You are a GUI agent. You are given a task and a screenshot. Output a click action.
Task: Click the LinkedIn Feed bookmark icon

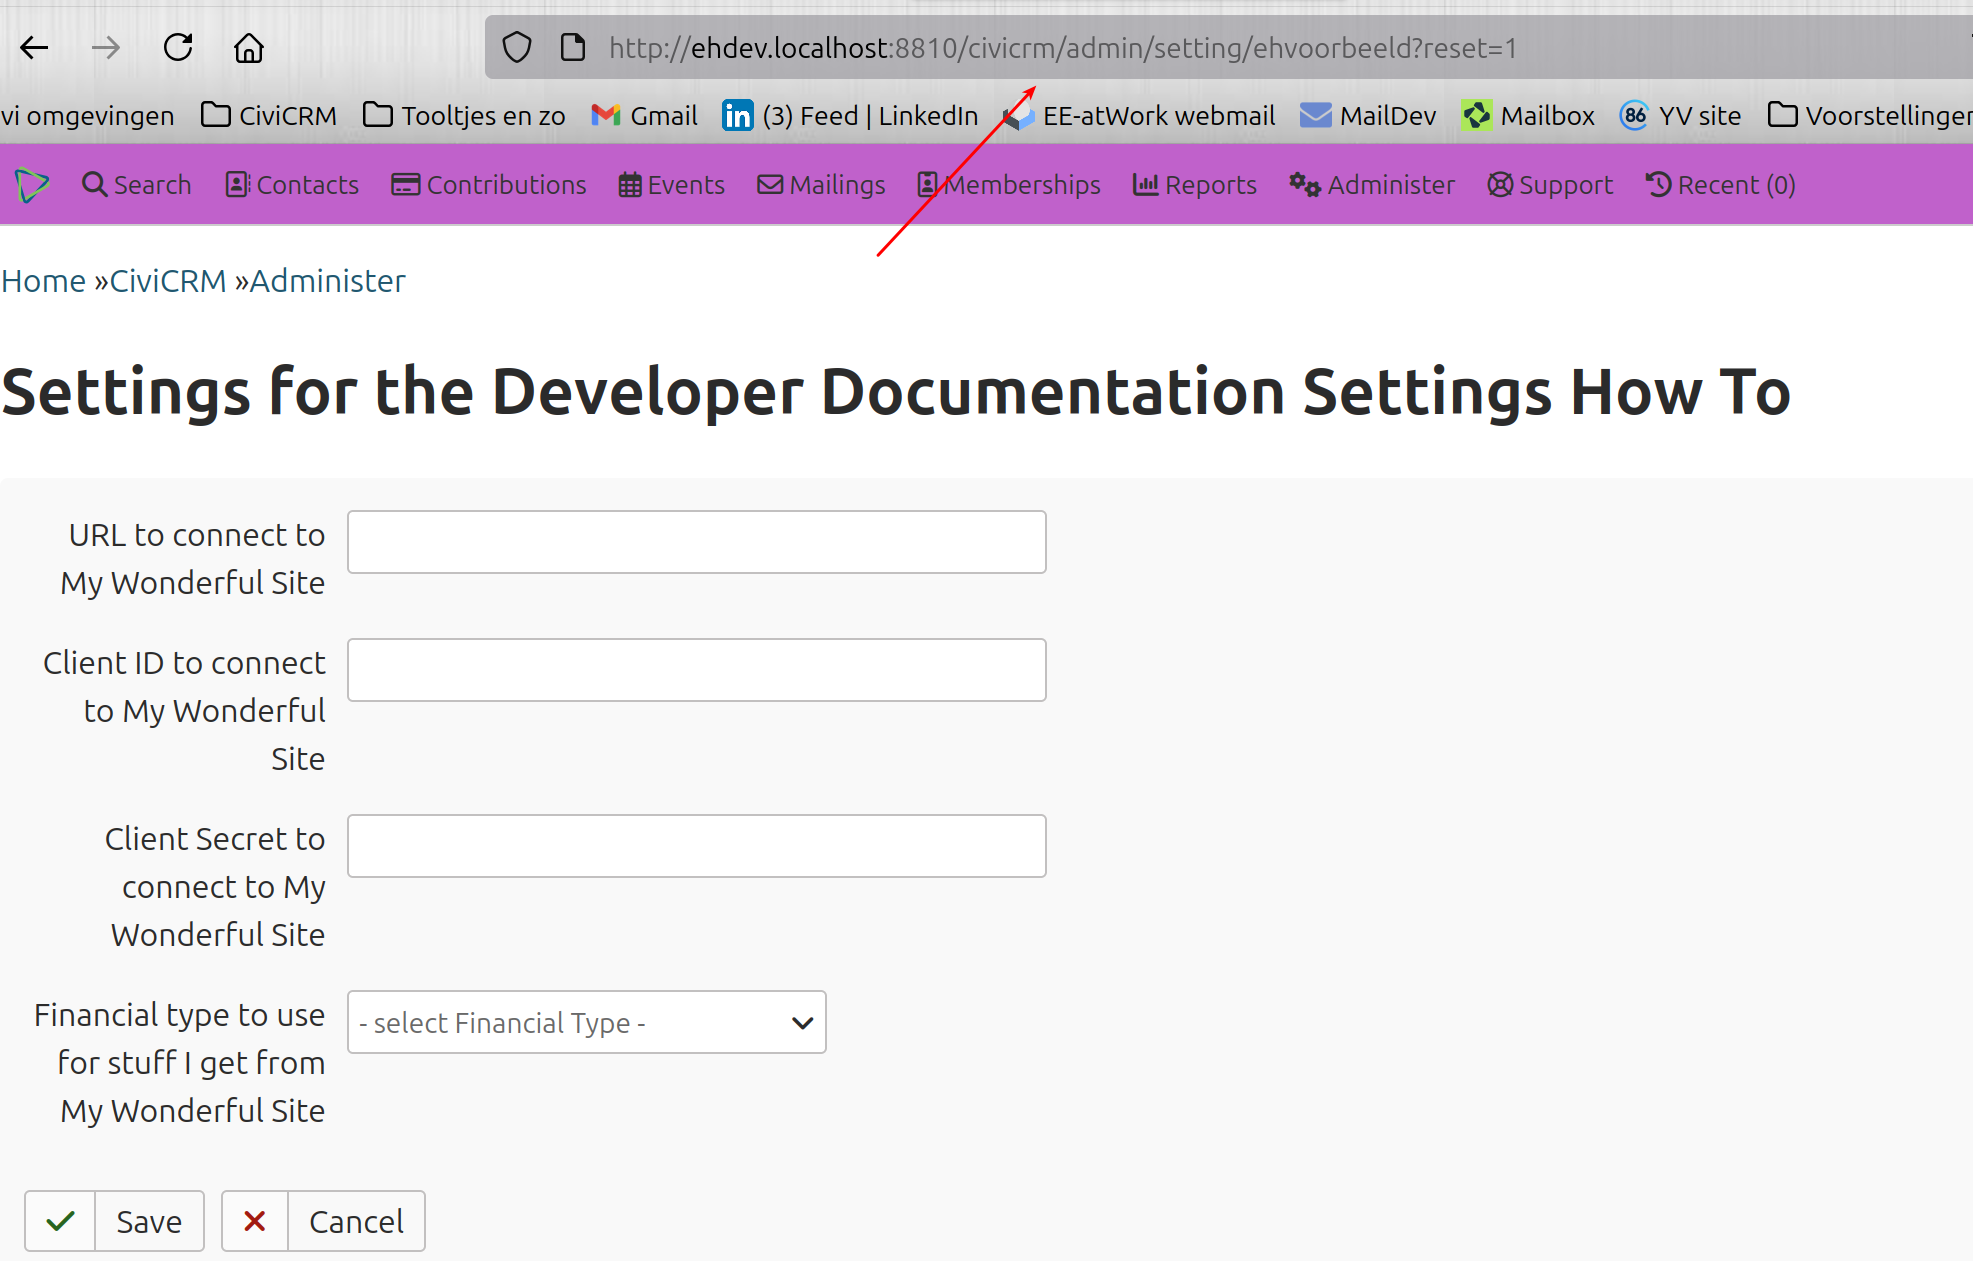click(x=737, y=115)
